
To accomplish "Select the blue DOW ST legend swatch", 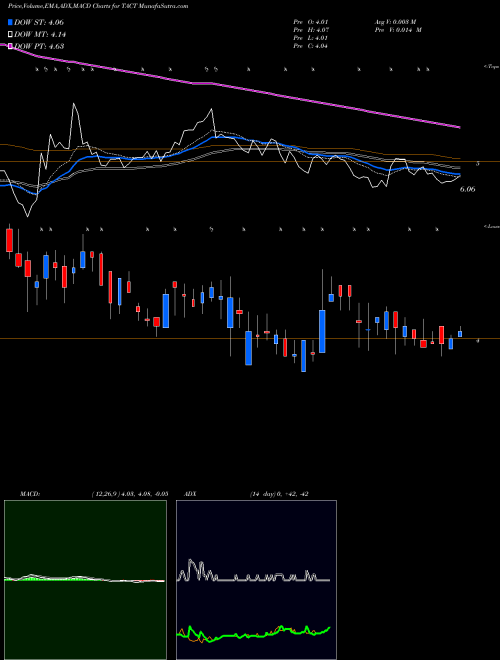I will point(11,23).
